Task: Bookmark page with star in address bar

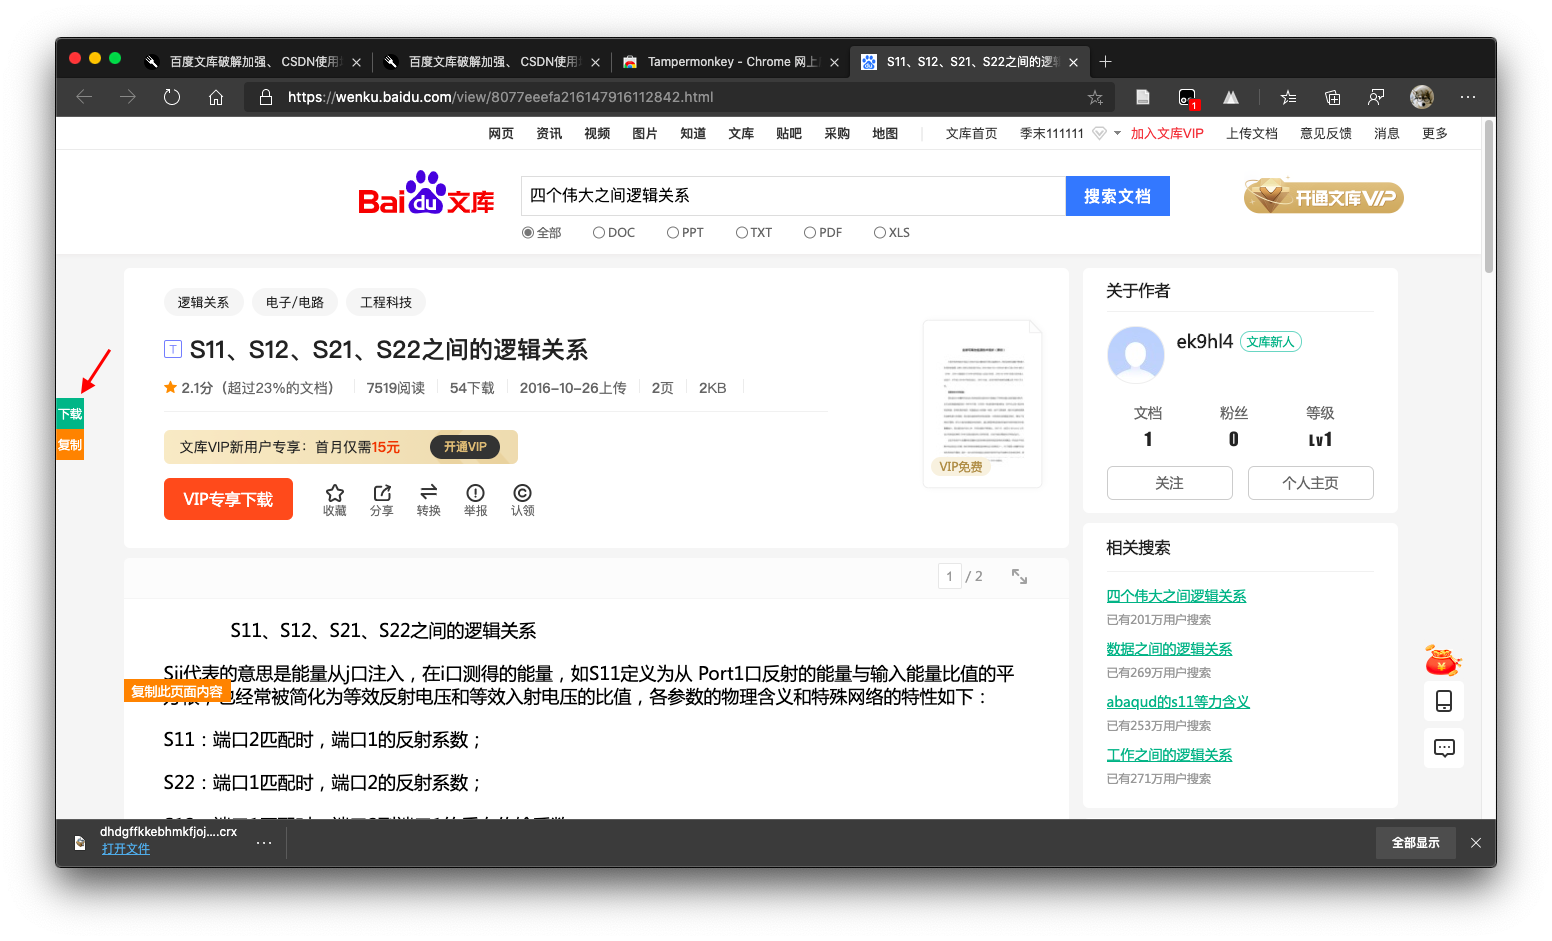Action: (1095, 97)
